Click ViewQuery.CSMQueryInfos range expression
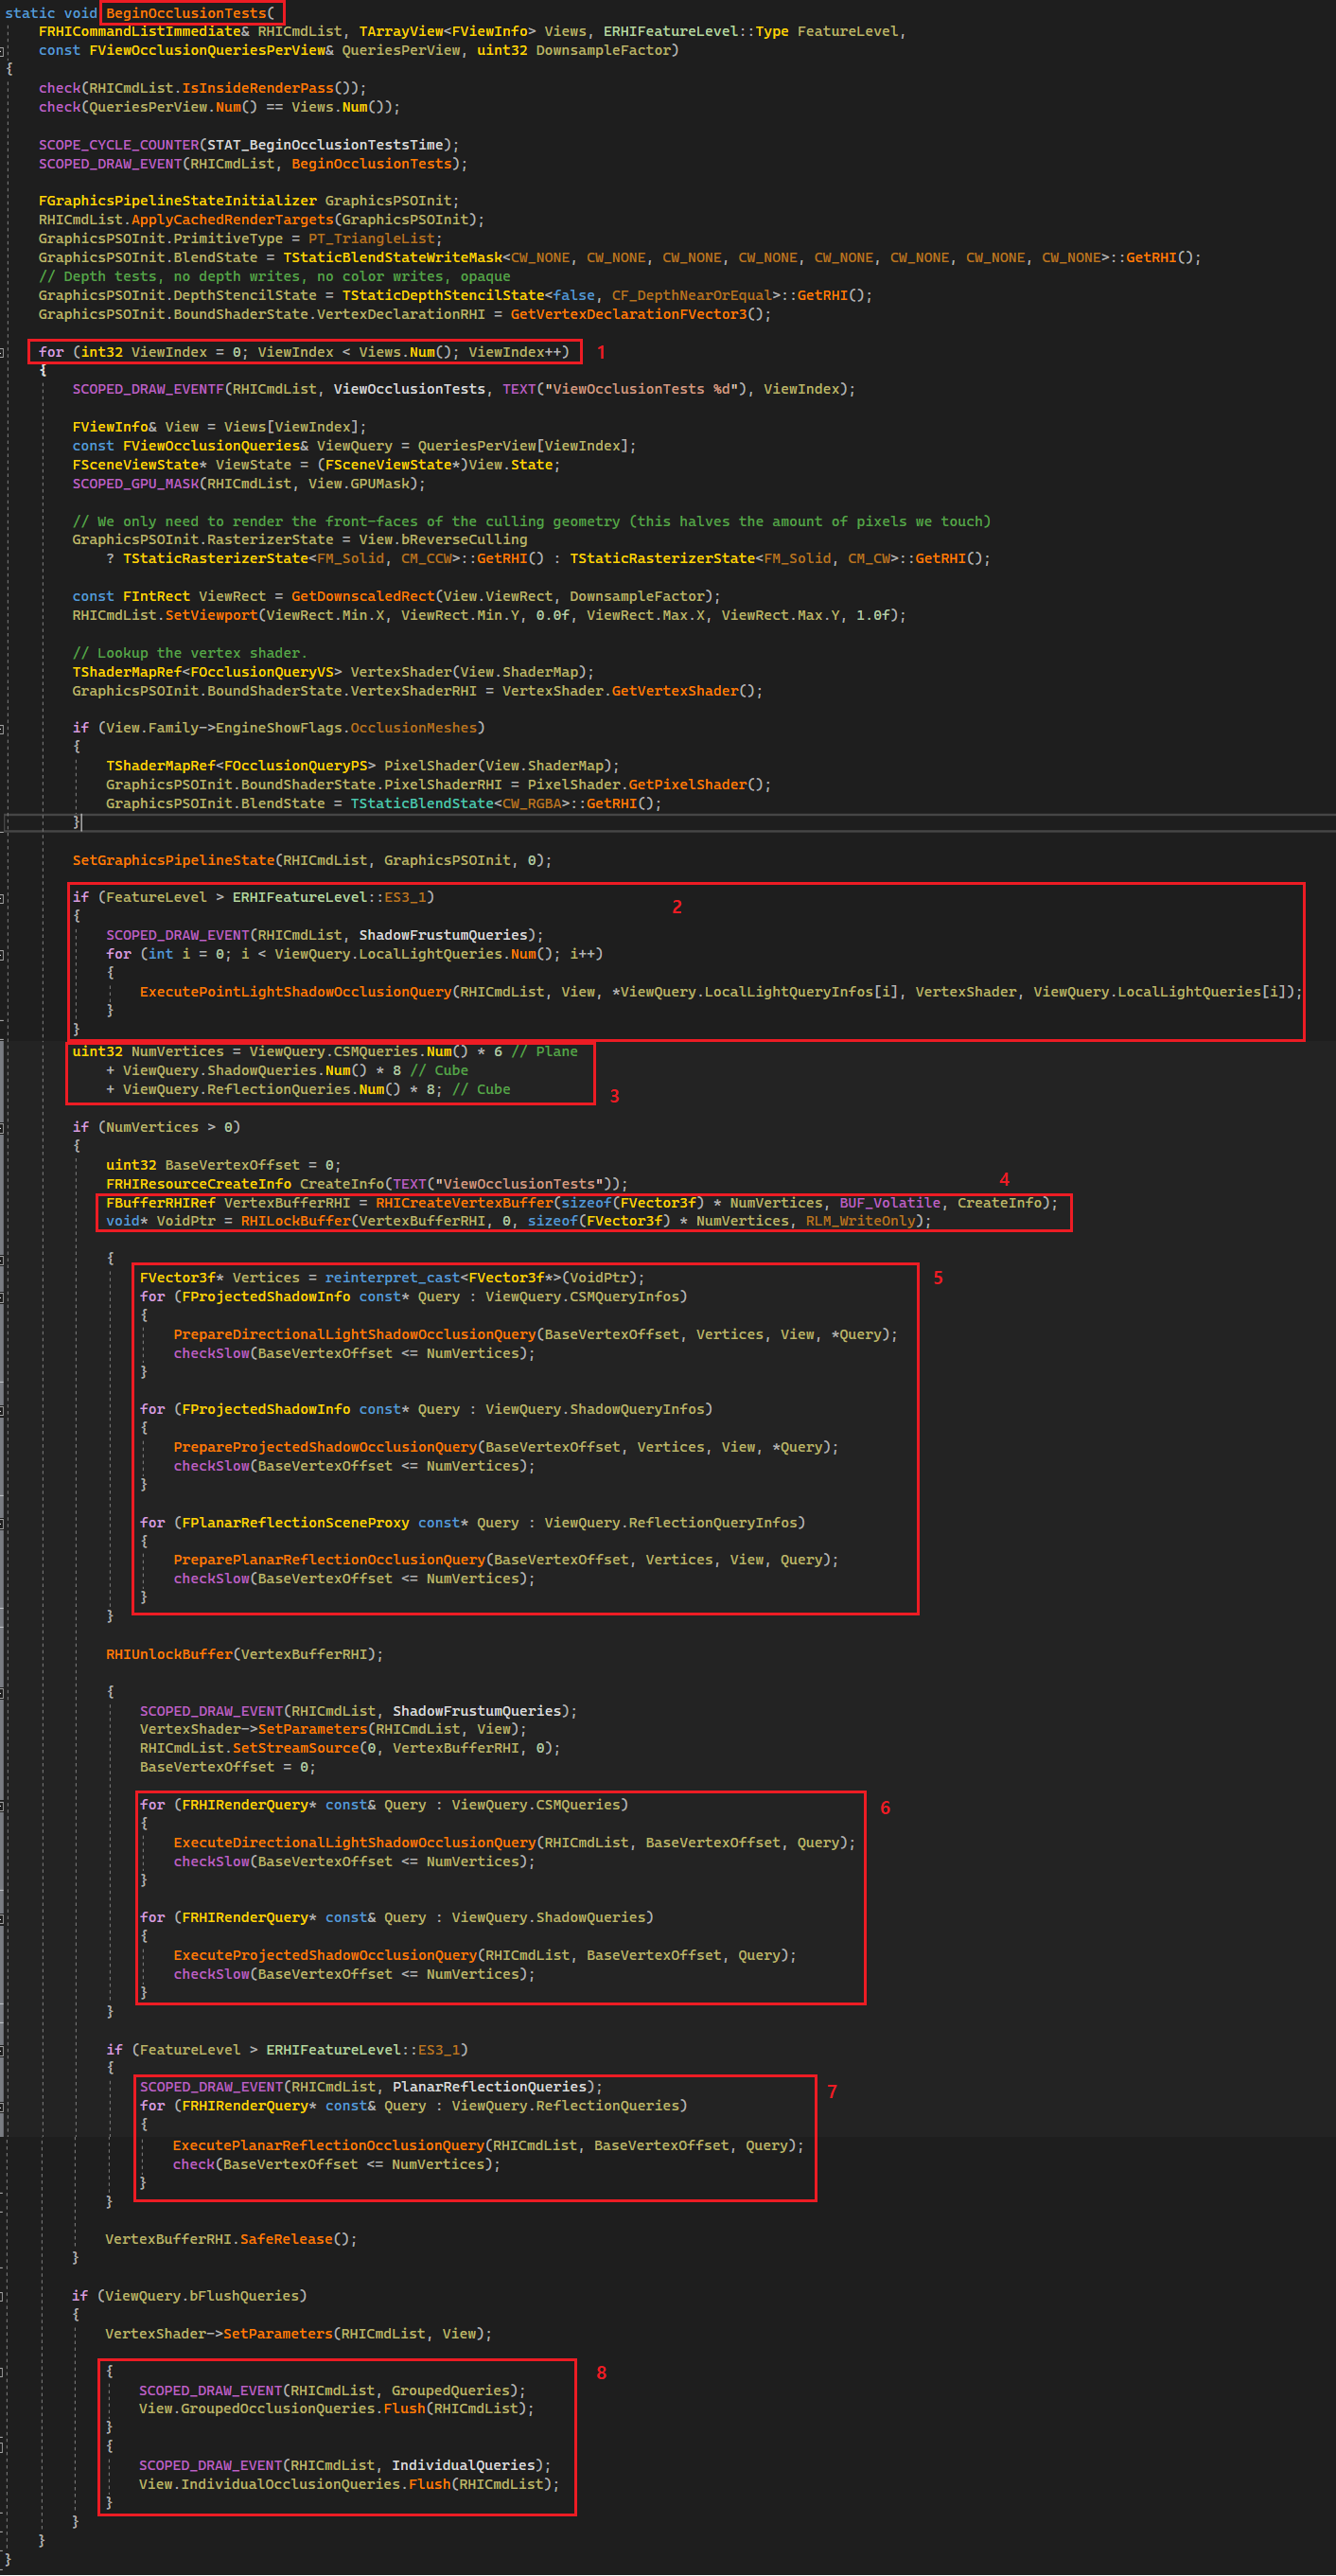The image size is (1336, 2576). [x=583, y=1298]
